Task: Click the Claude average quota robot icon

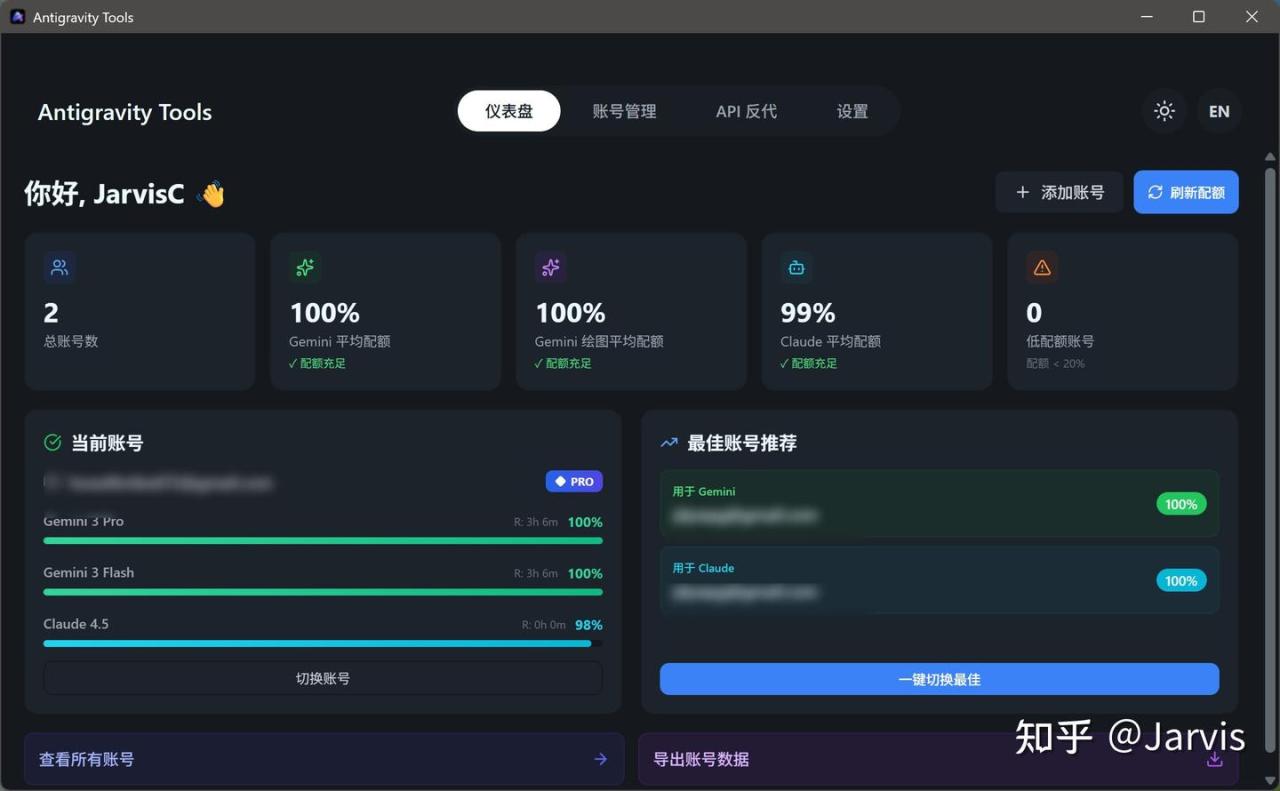Action: click(x=796, y=267)
